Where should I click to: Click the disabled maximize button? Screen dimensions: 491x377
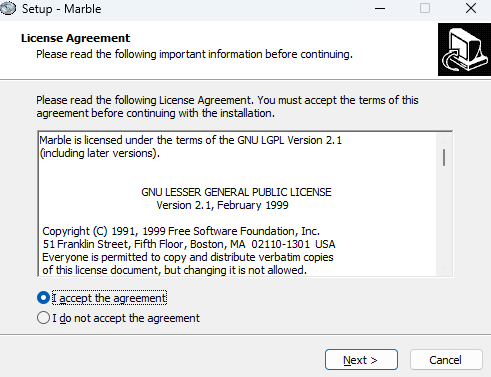tap(425, 8)
